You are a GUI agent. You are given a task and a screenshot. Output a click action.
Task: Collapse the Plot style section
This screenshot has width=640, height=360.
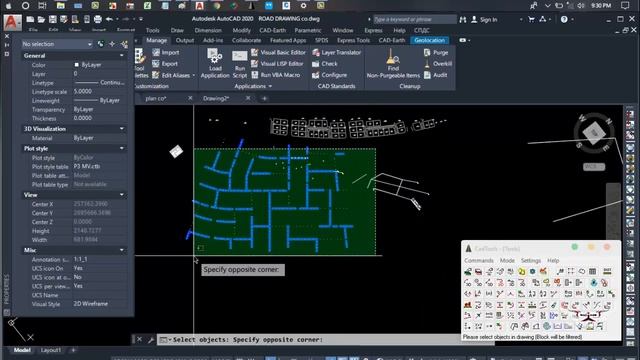[x=122, y=148]
